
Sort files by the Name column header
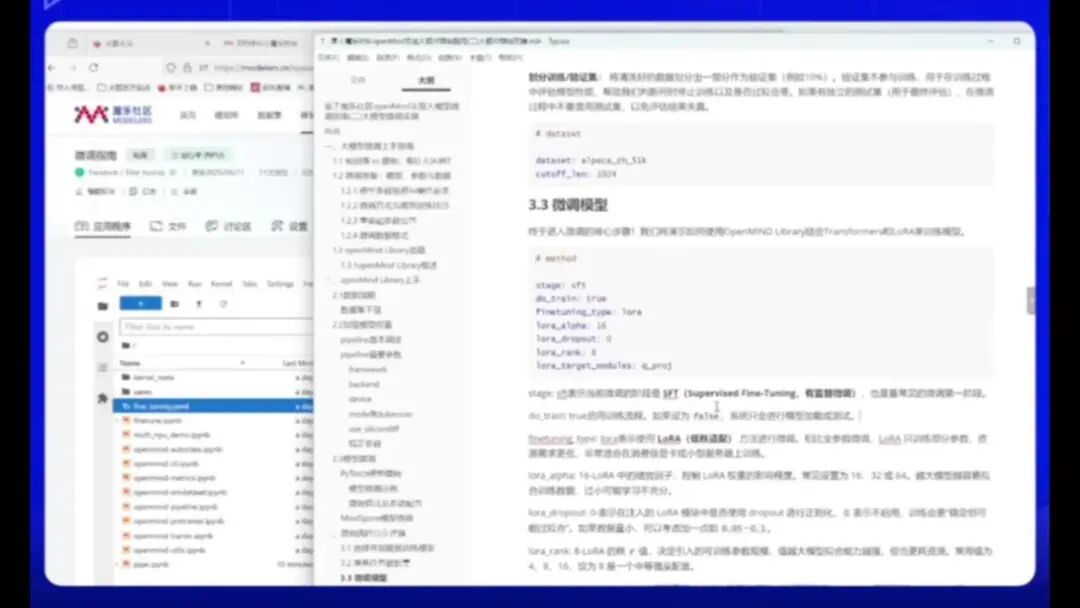pos(129,363)
